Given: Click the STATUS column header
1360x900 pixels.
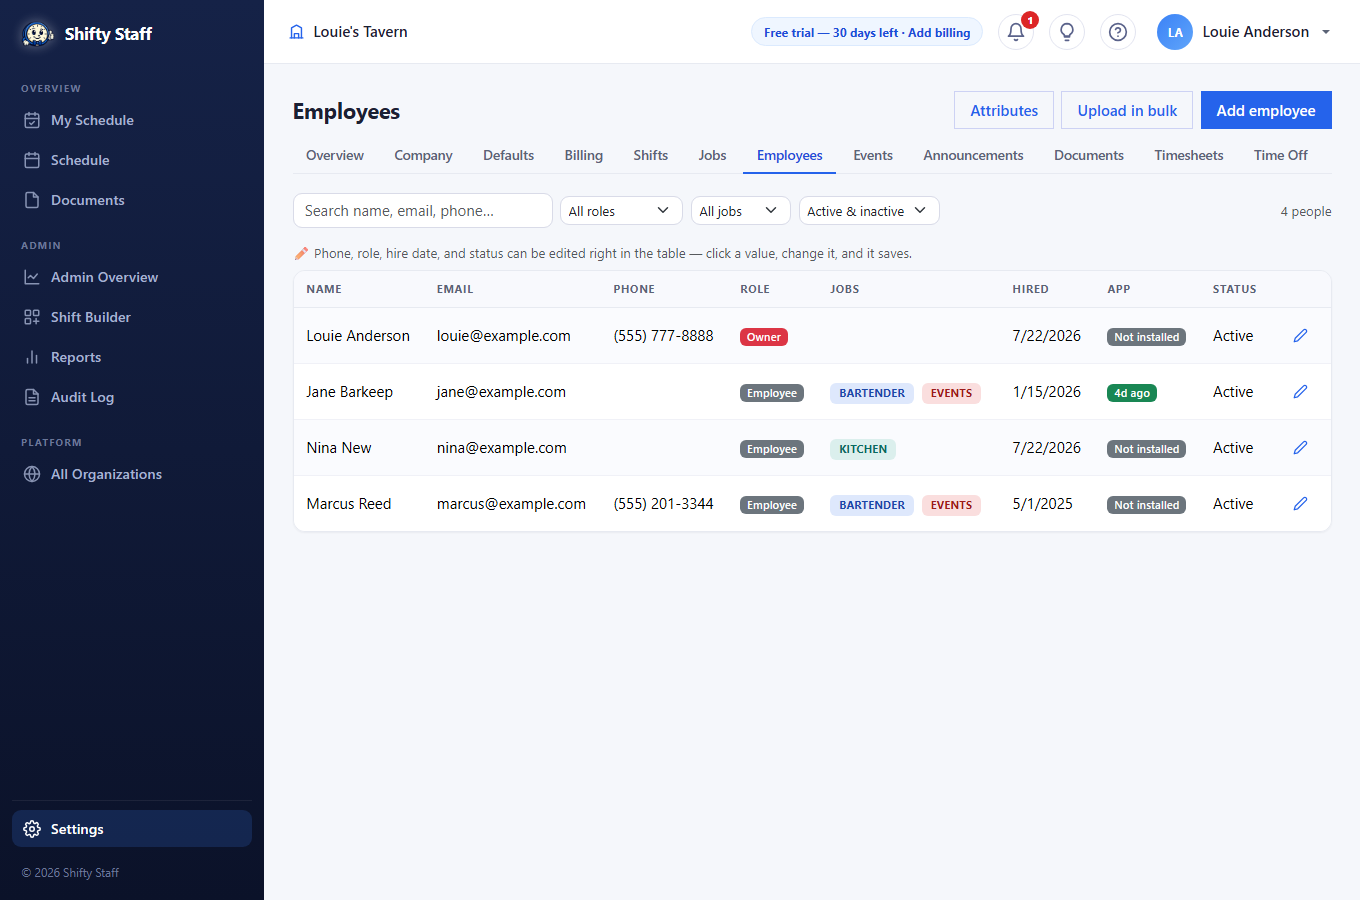Looking at the screenshot, I should click(x=1235, y=289).
